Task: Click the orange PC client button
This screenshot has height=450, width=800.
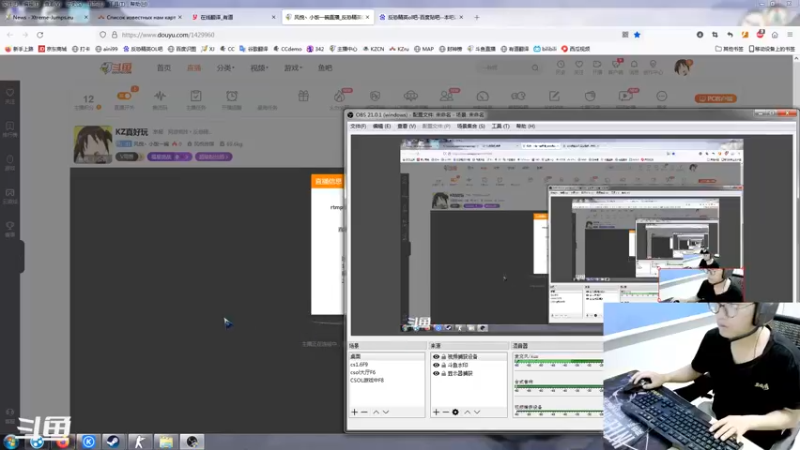Action: [715, 98]
